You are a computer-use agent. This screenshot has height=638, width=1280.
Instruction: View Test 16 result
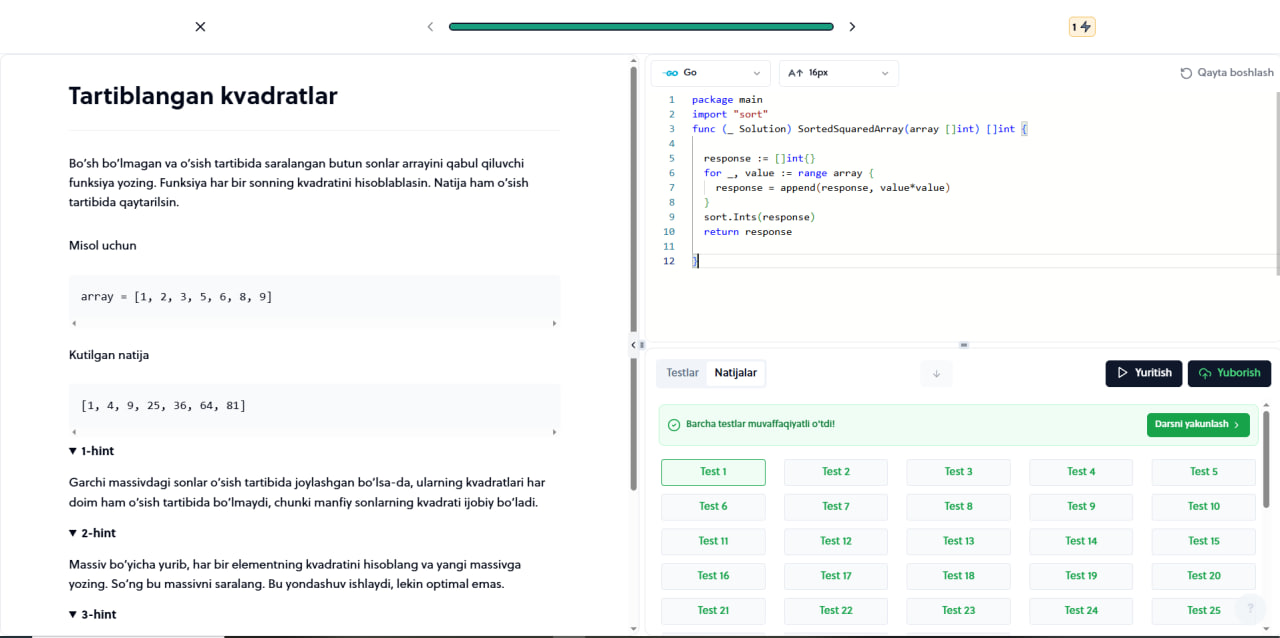tap(713, 576)
